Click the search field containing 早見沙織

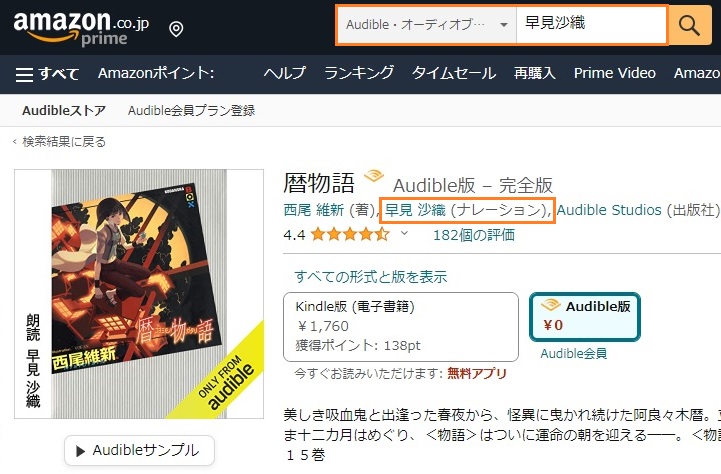pos(591,25)
